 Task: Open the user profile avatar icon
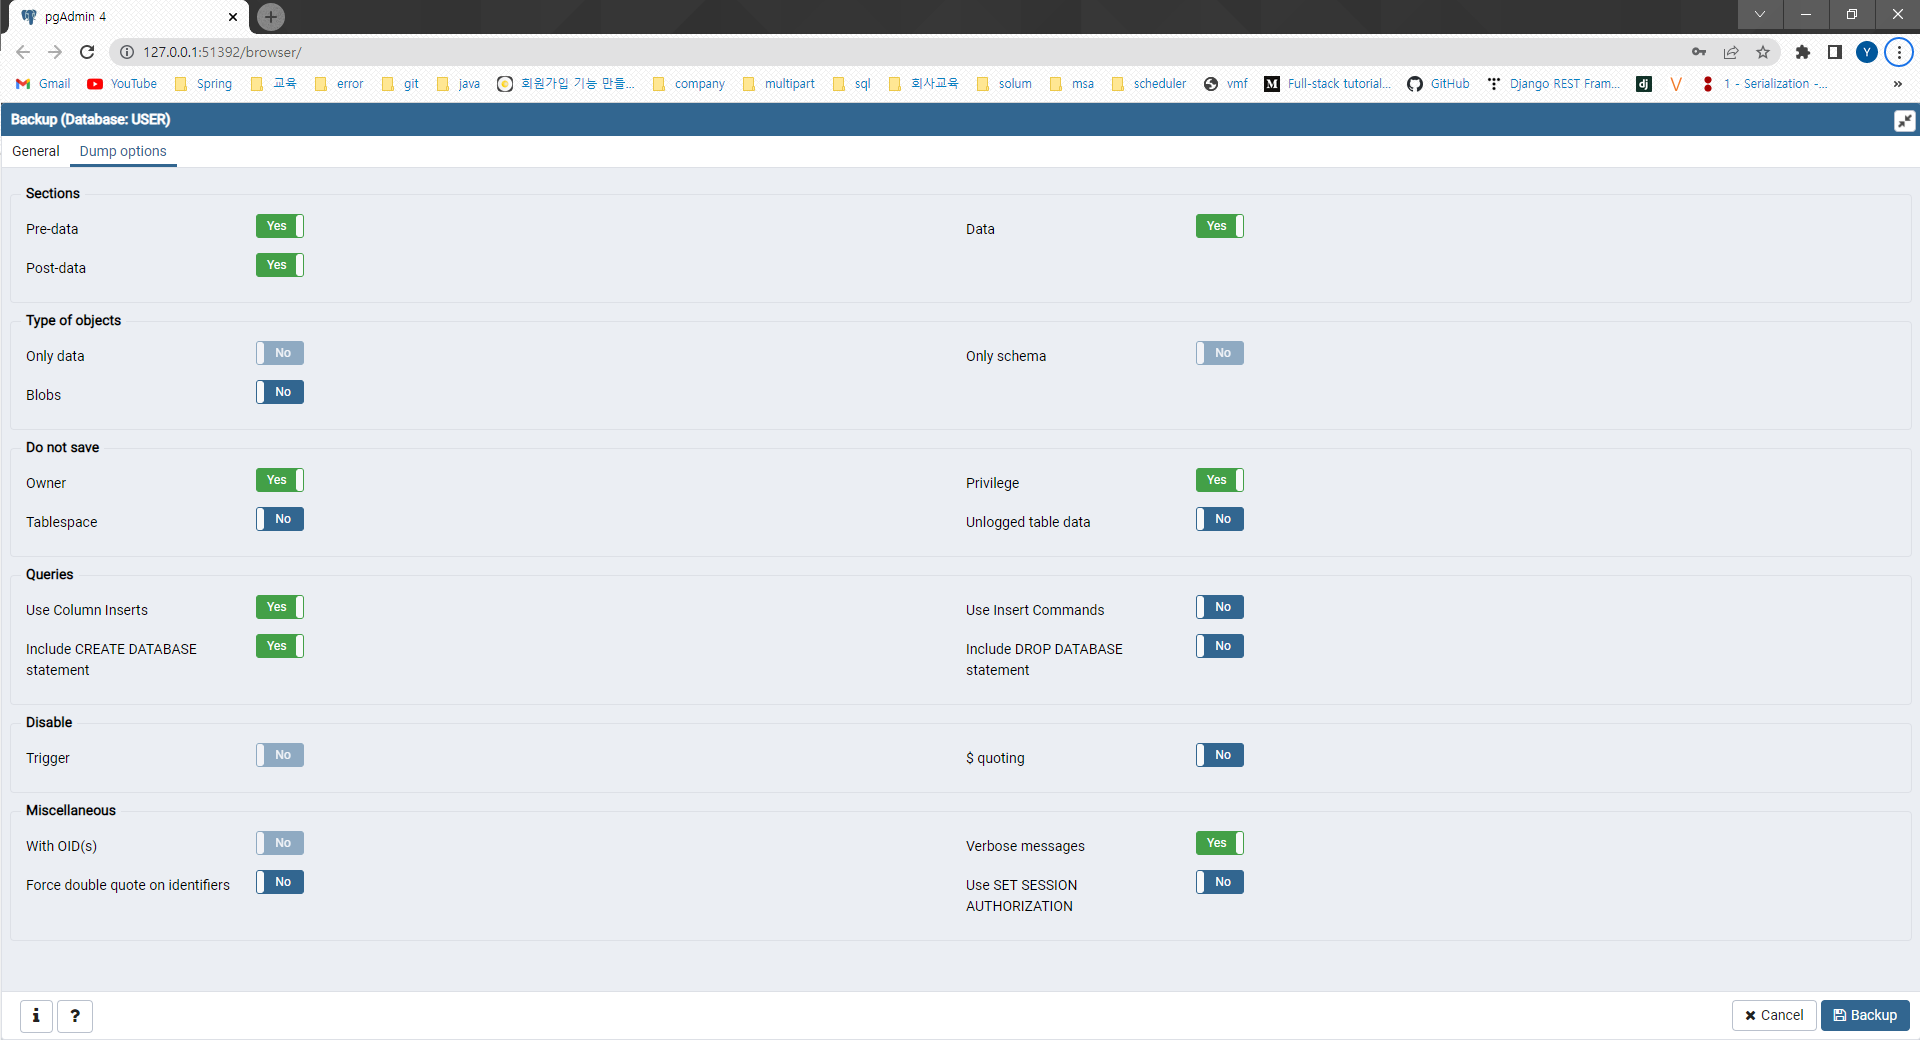tap(1867, 52)
